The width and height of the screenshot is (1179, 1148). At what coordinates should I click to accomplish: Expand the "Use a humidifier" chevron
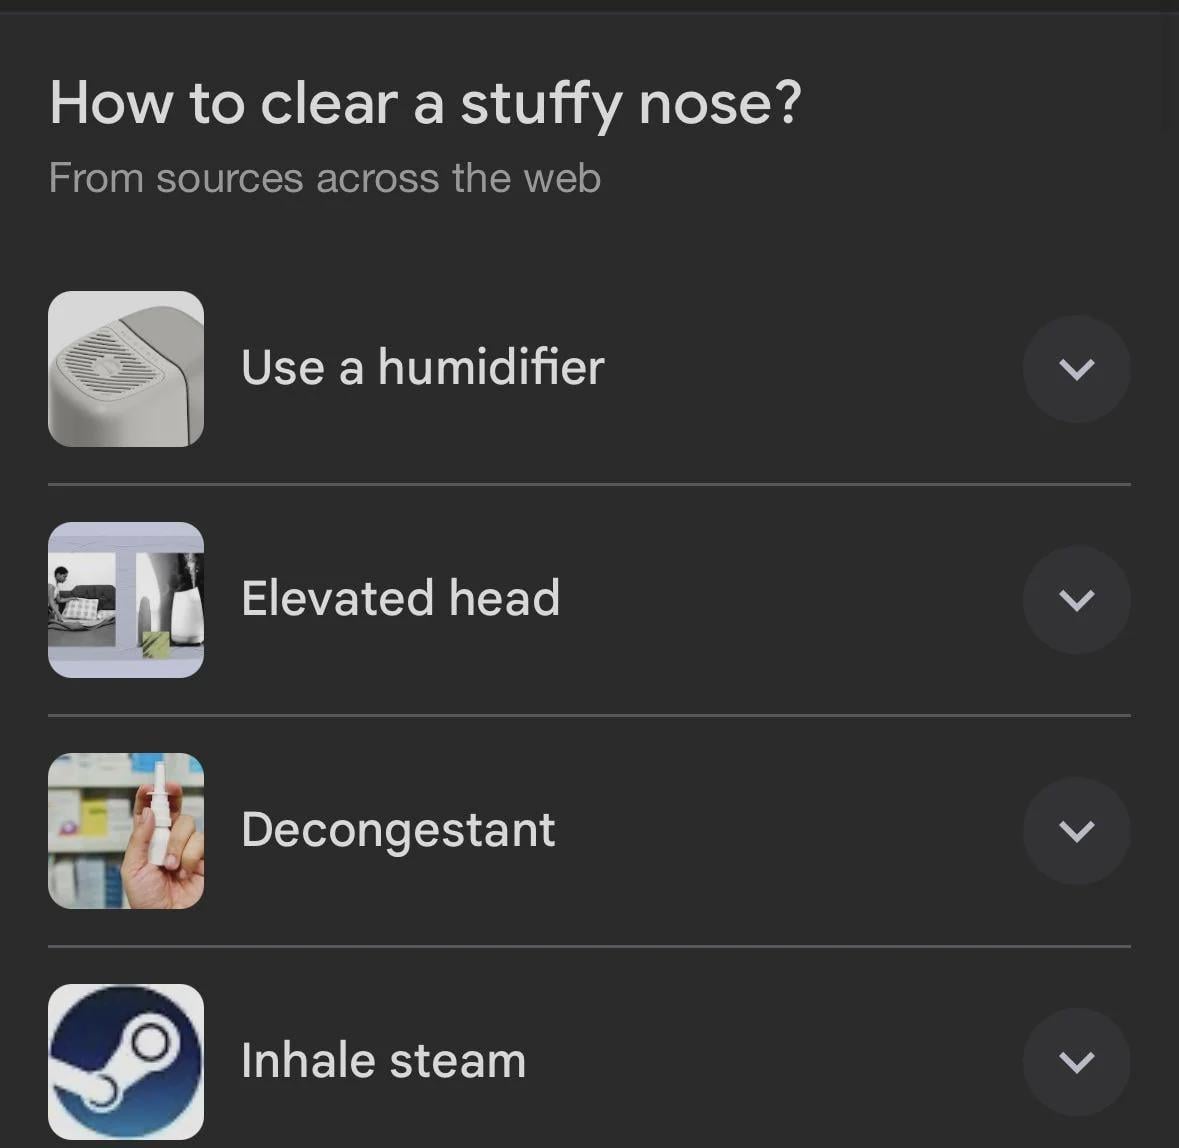(x=1076, y=369)
